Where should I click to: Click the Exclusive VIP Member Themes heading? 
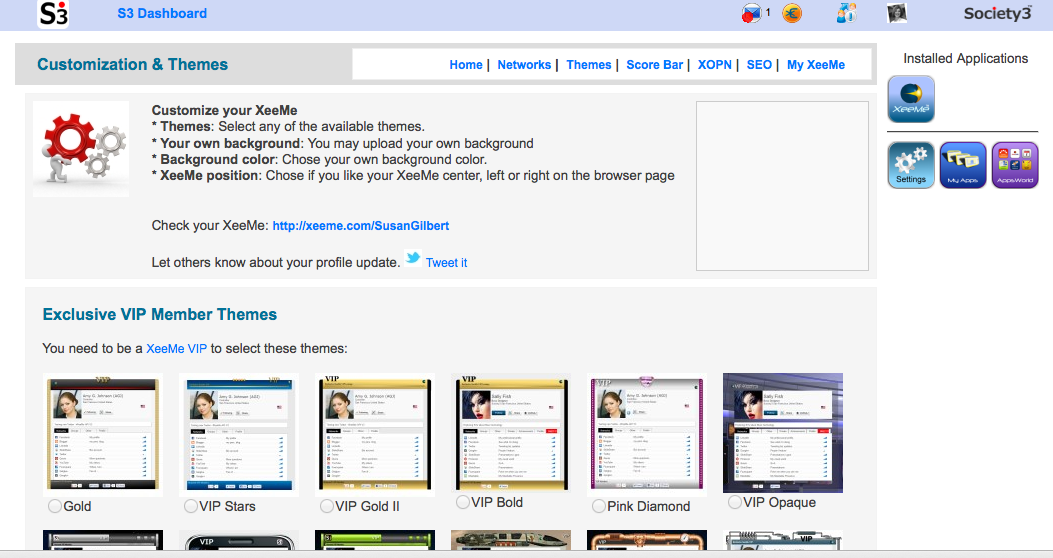(160, 314)
